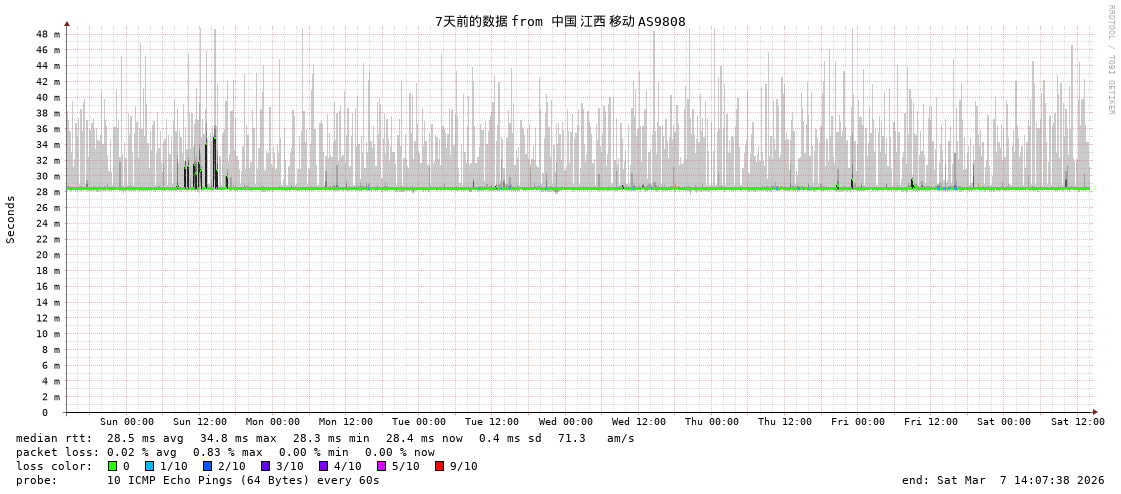
Task: Click the Sat 12:00 time axis label
Action: click(x=1077, y=422)
